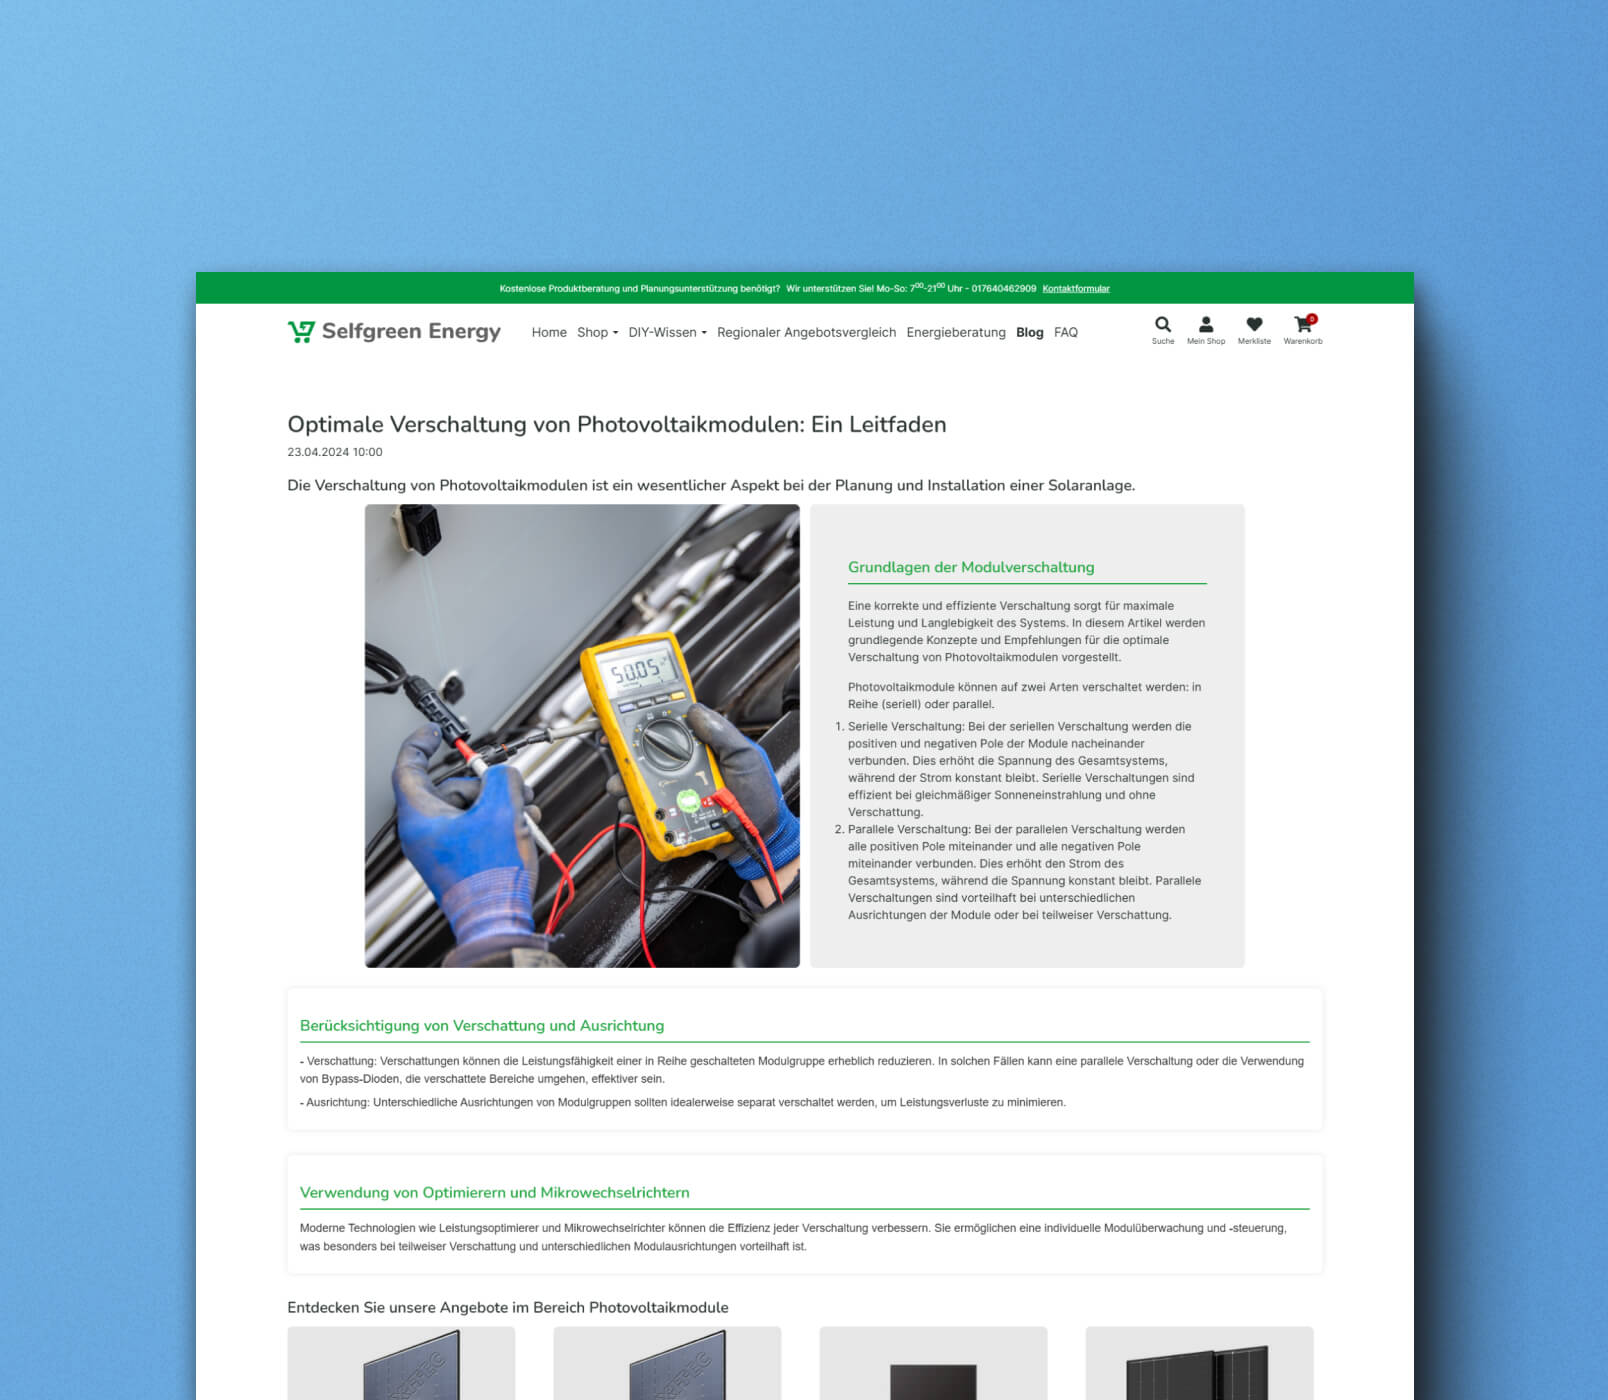This screenshot has width=1608, height=1400.
Task: Click the multimeter article image
Action: pyautogui.click(x=582, y=736)
